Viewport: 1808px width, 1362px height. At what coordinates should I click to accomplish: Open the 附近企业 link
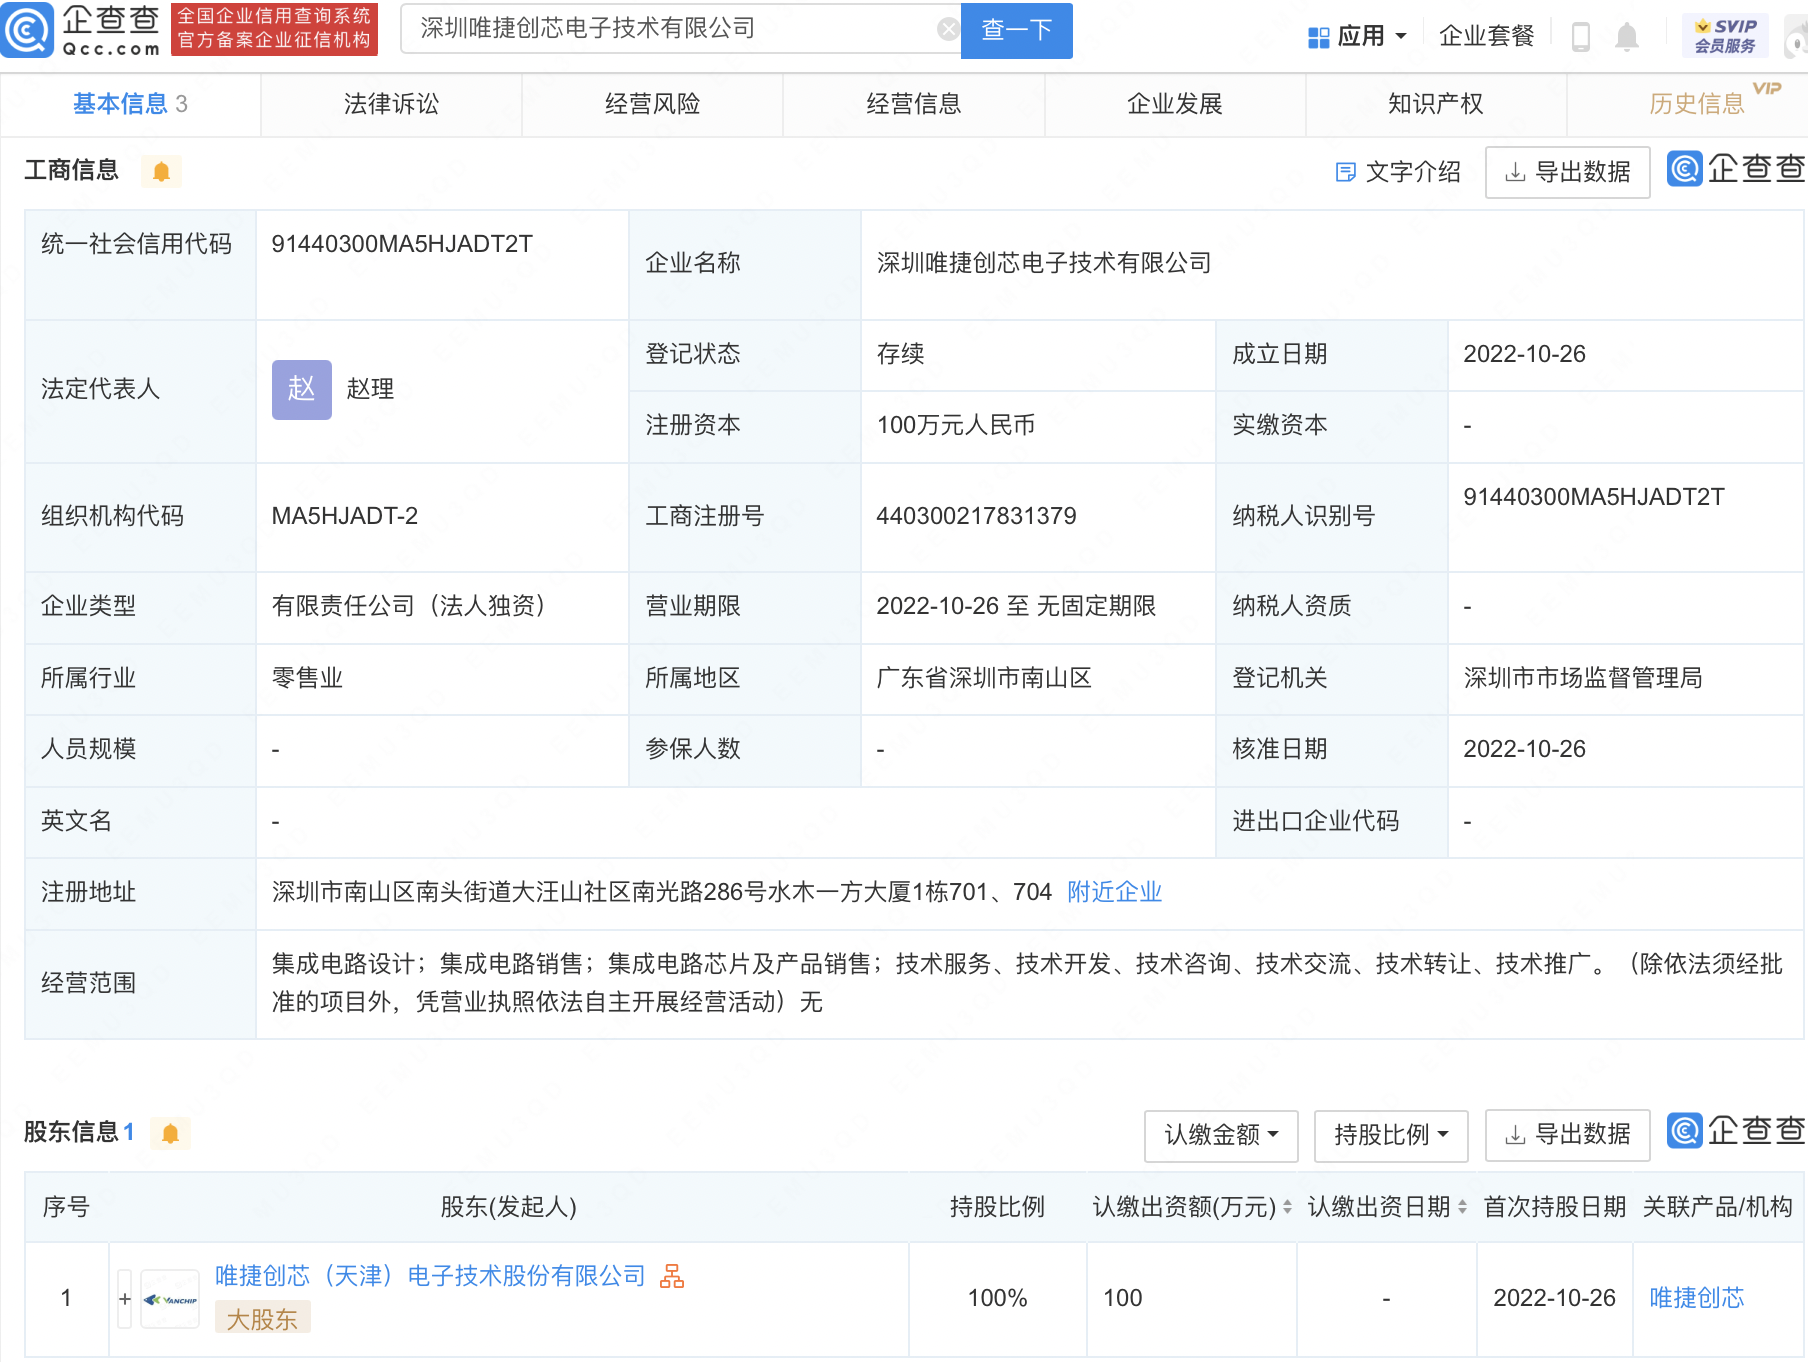pos(1114,892)
